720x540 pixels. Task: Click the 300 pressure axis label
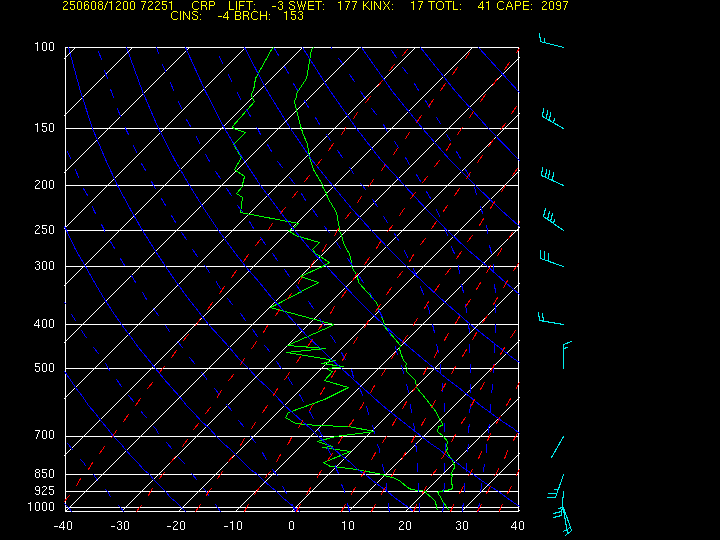[45, 266]
